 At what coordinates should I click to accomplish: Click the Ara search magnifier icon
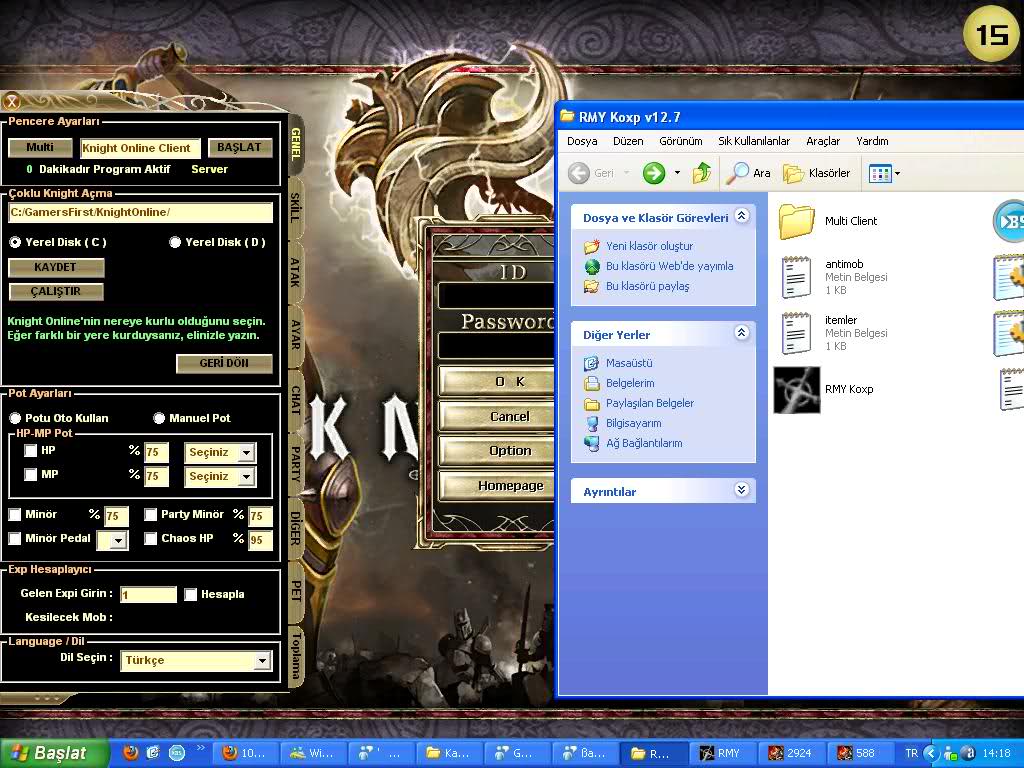click(737, 173)
